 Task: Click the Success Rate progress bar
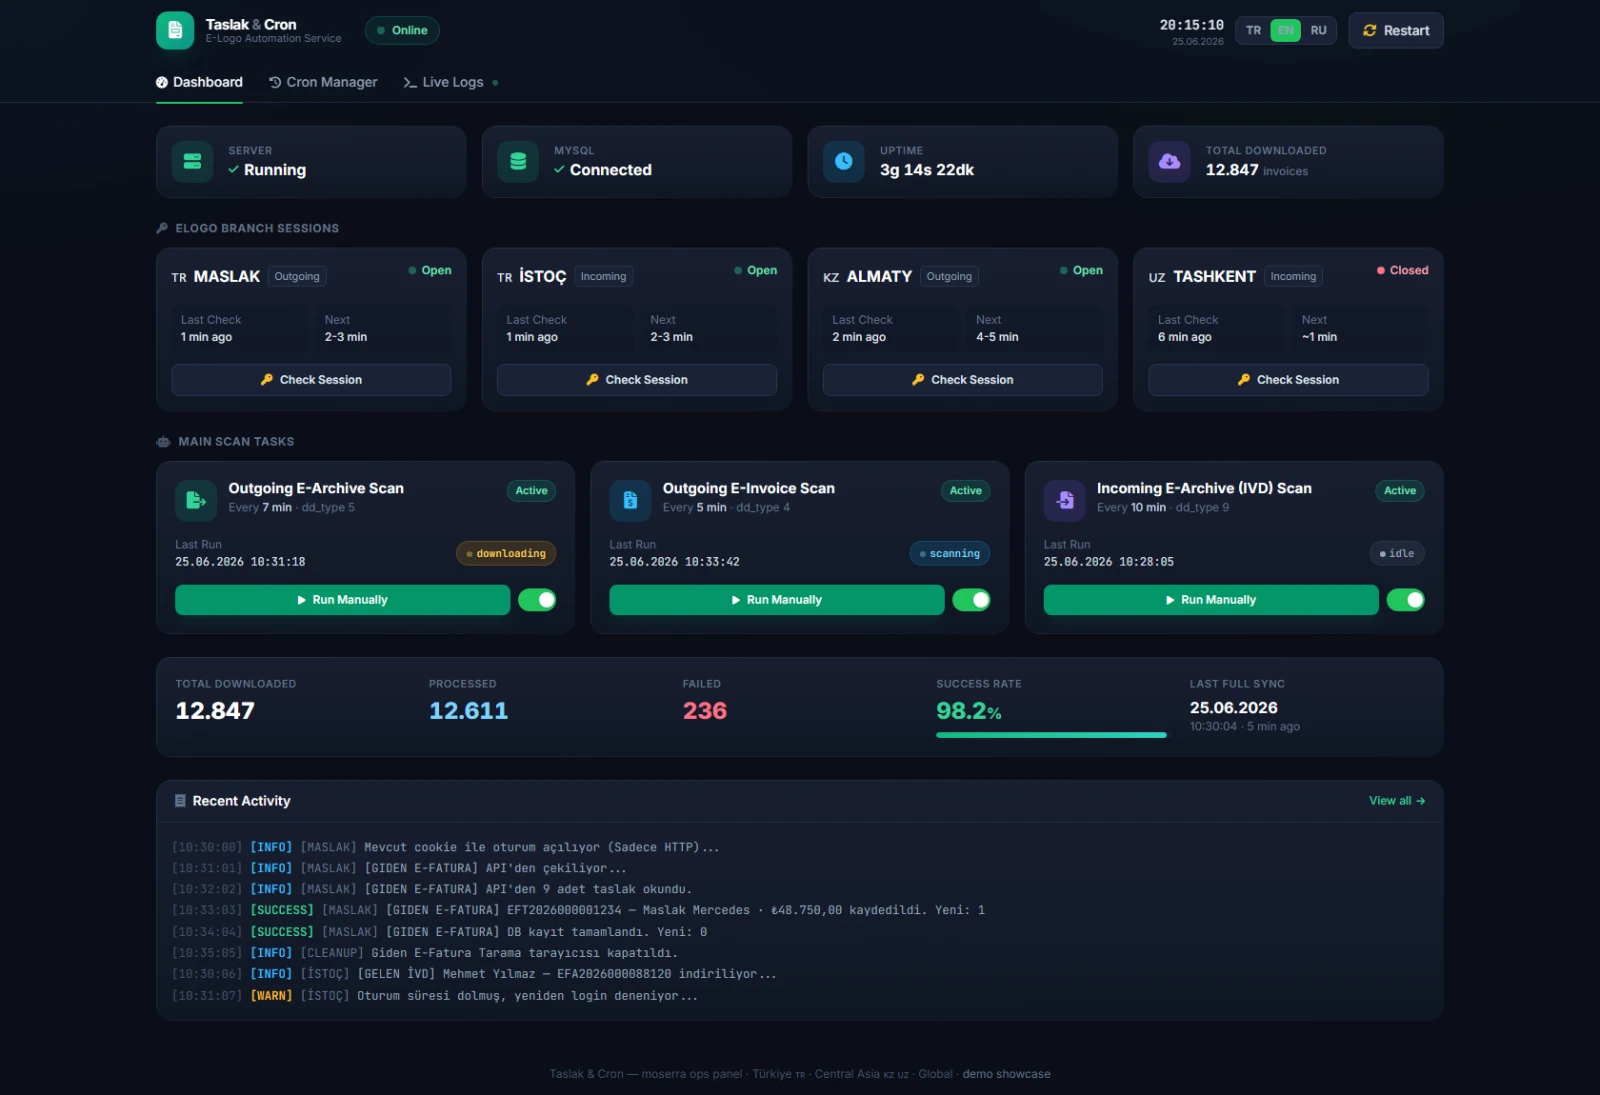point(1051,735)
